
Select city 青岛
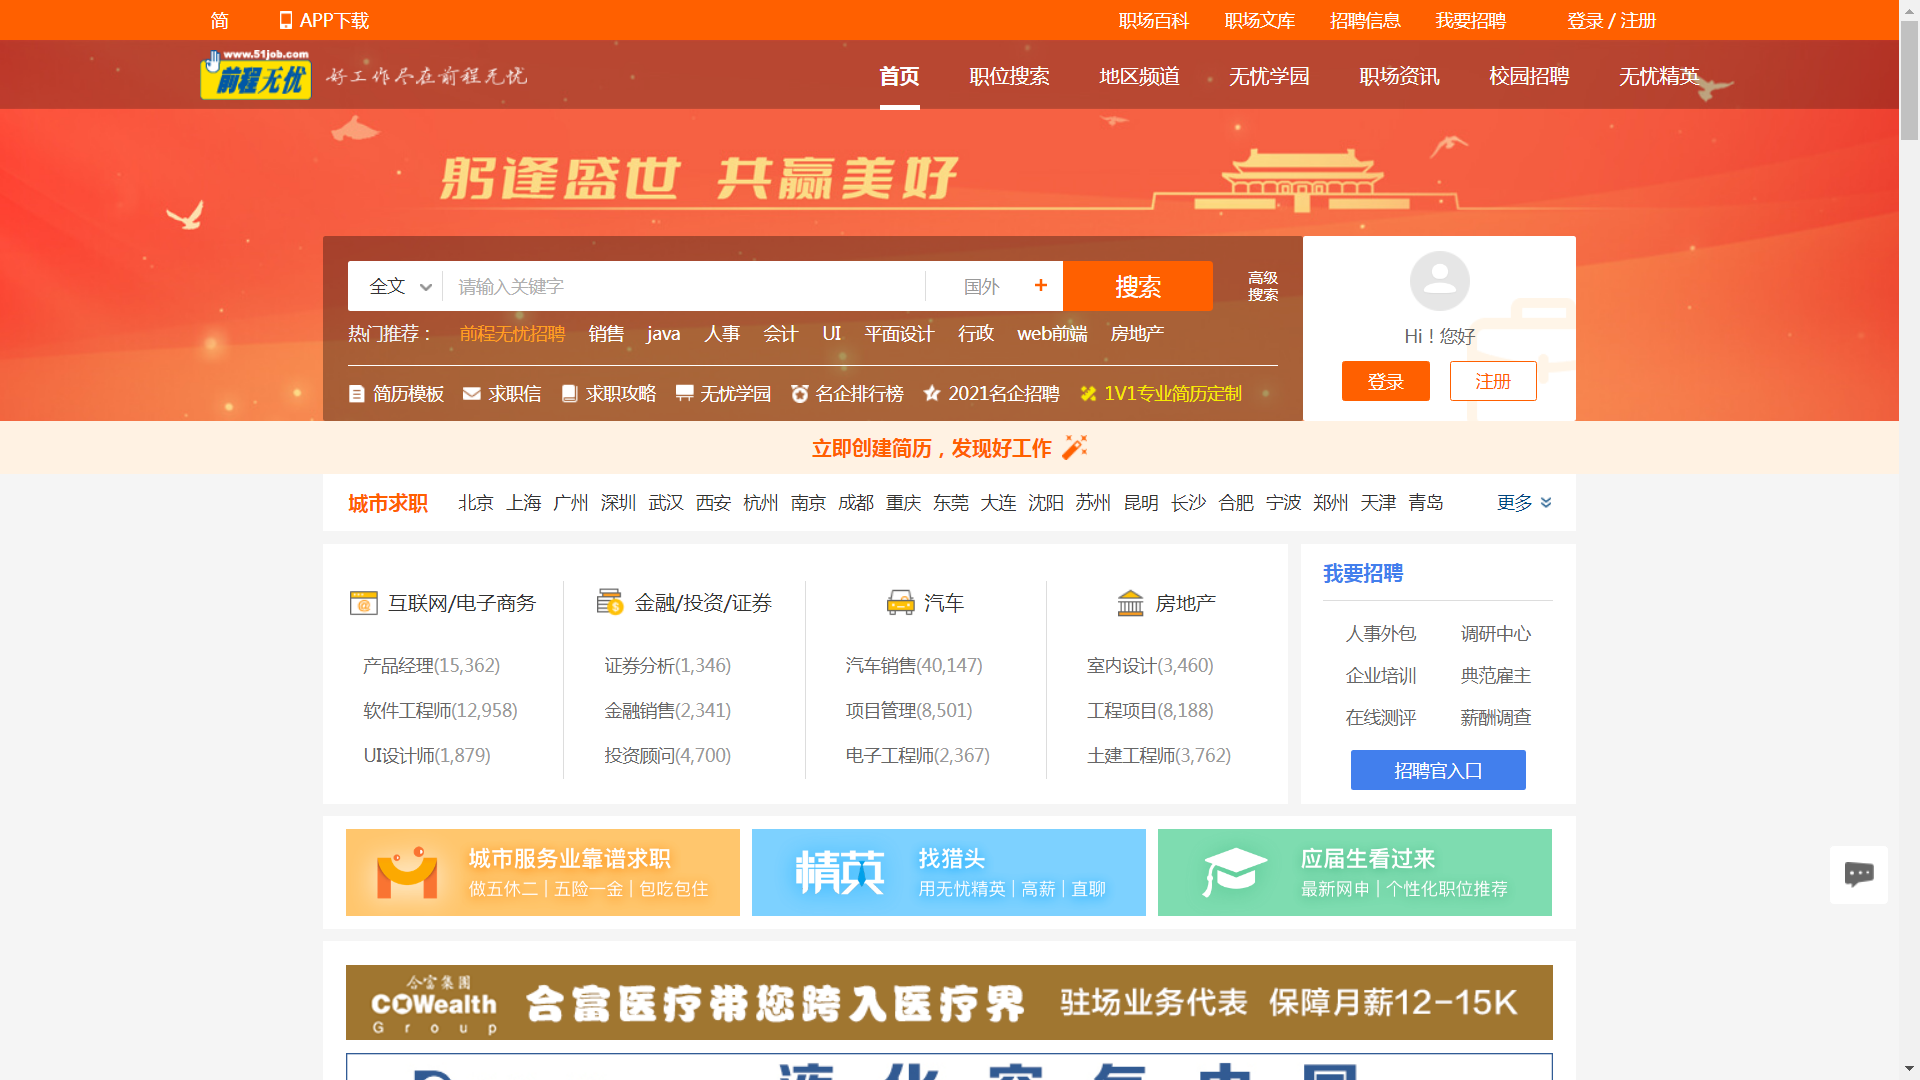pos(1425,503)
